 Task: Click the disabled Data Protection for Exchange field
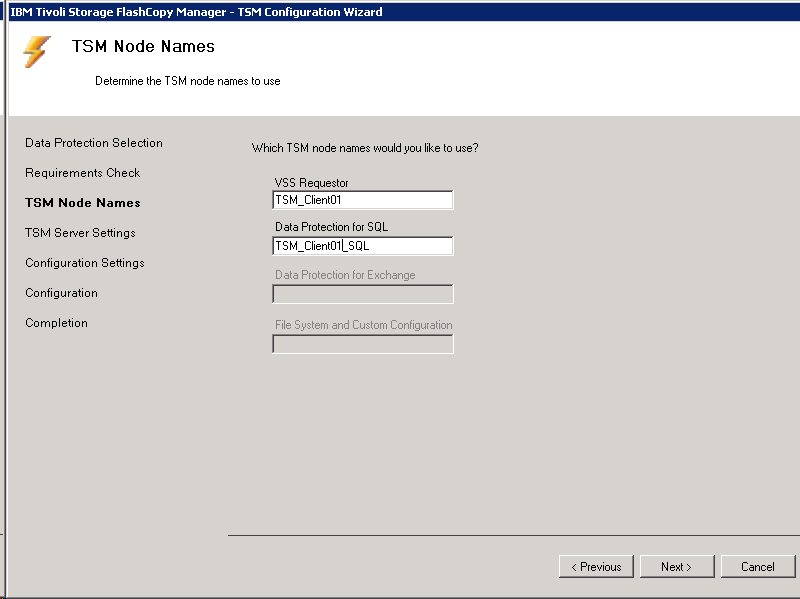tap(362, 294)
